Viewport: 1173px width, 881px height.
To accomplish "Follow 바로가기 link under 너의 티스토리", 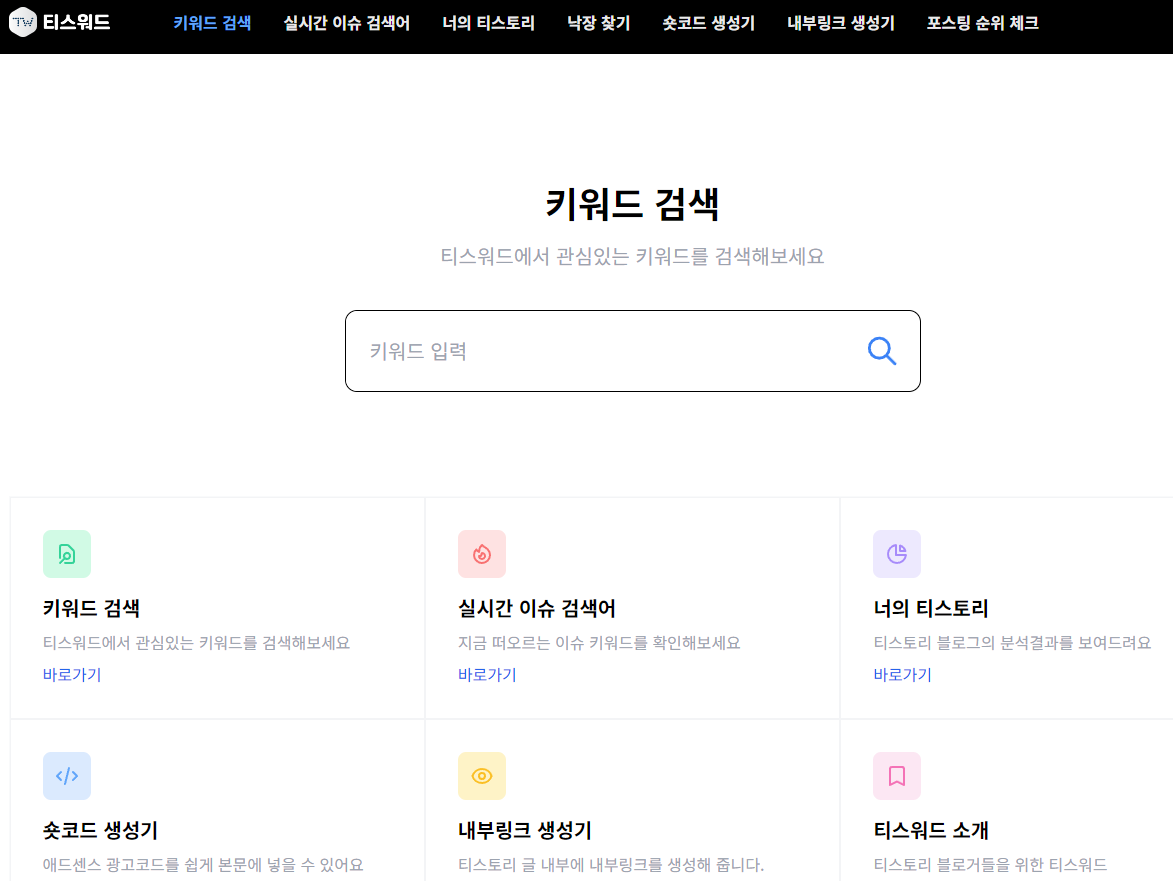I will (x=902, y=675).
